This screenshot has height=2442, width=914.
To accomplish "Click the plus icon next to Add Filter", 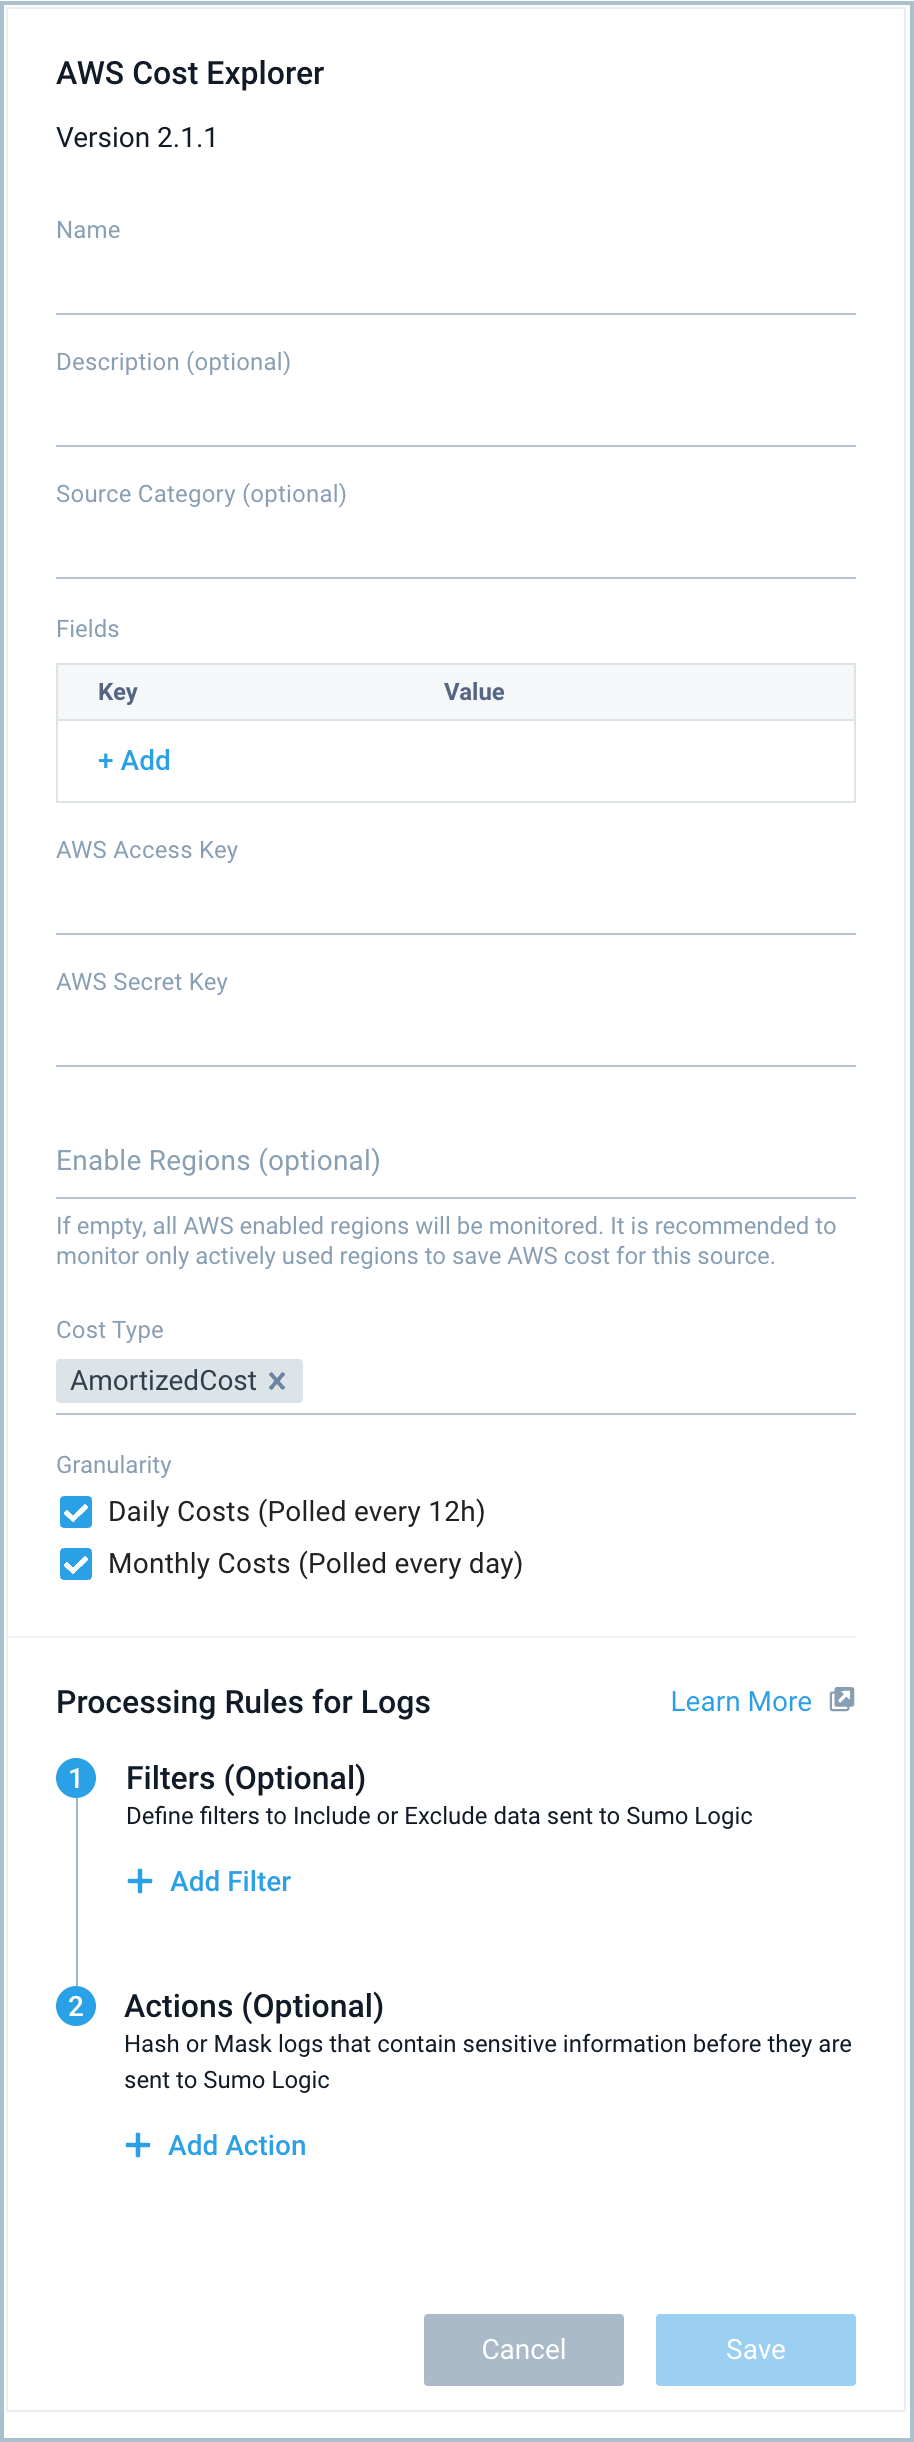I will coord(138,1881).
